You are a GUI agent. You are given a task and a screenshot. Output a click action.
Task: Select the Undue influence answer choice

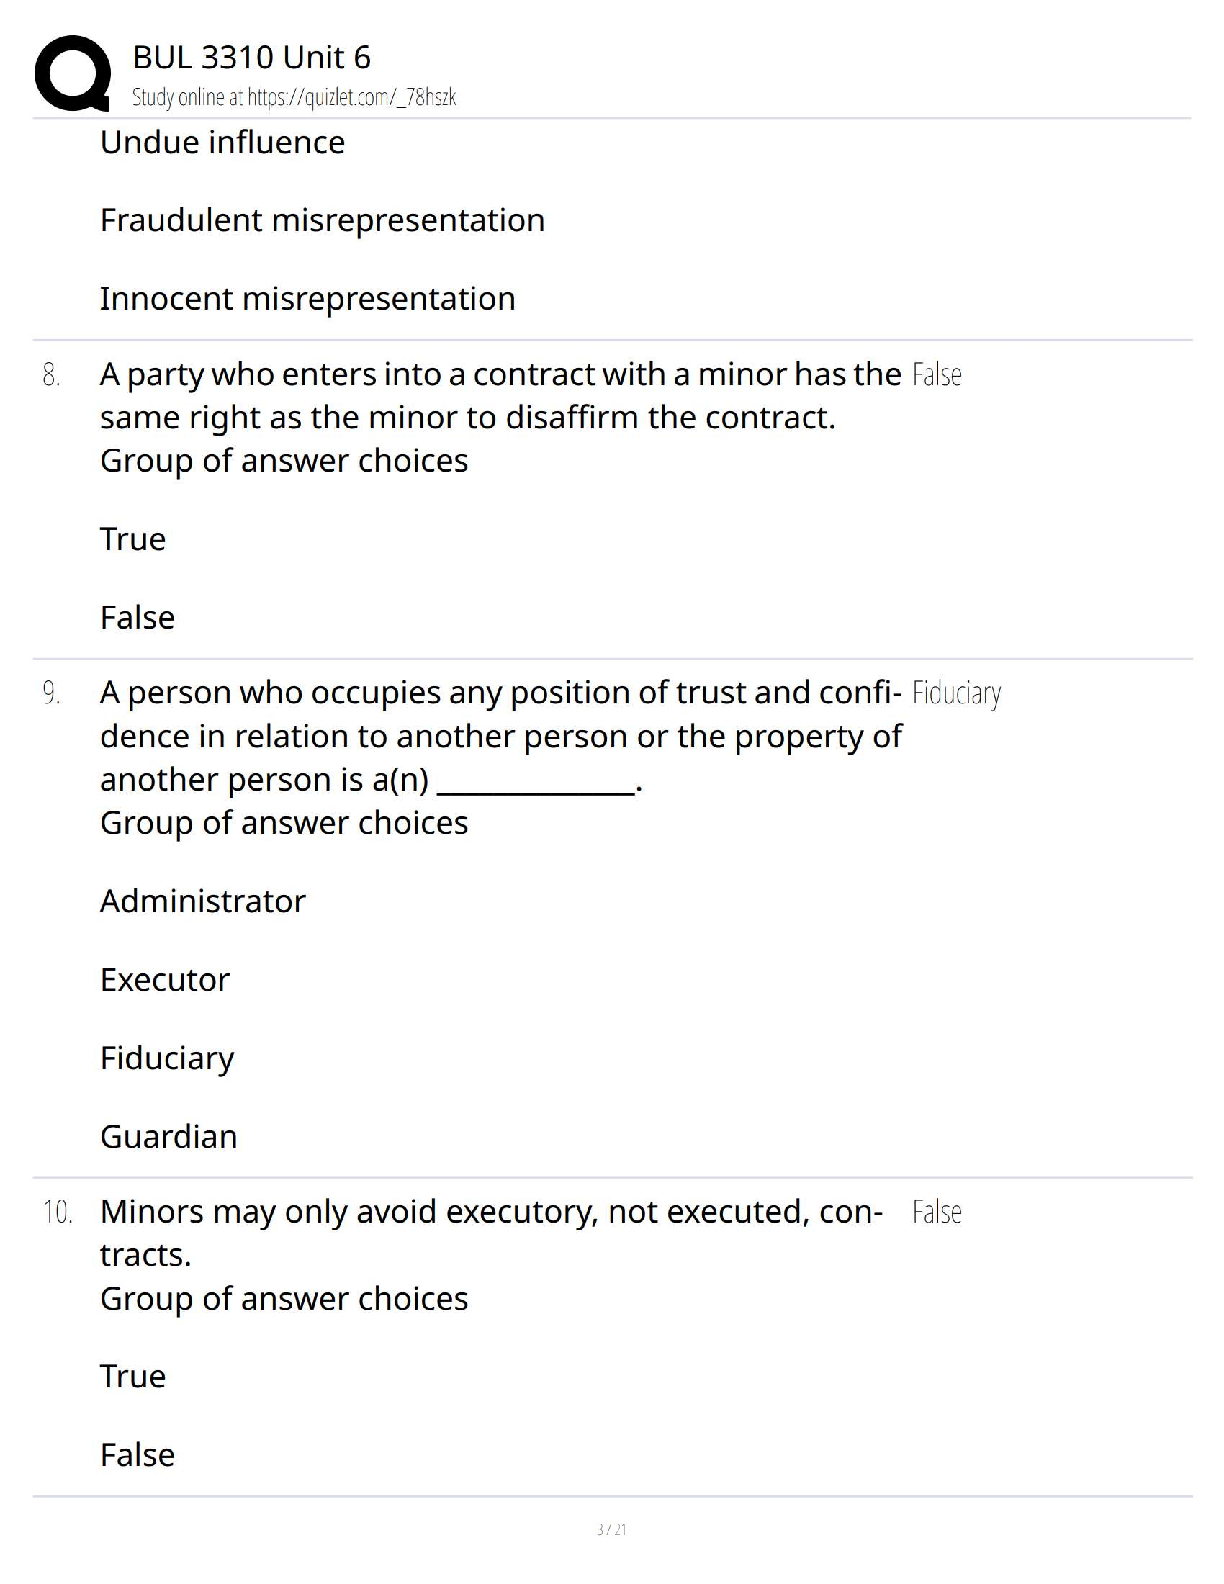[222, 142]
